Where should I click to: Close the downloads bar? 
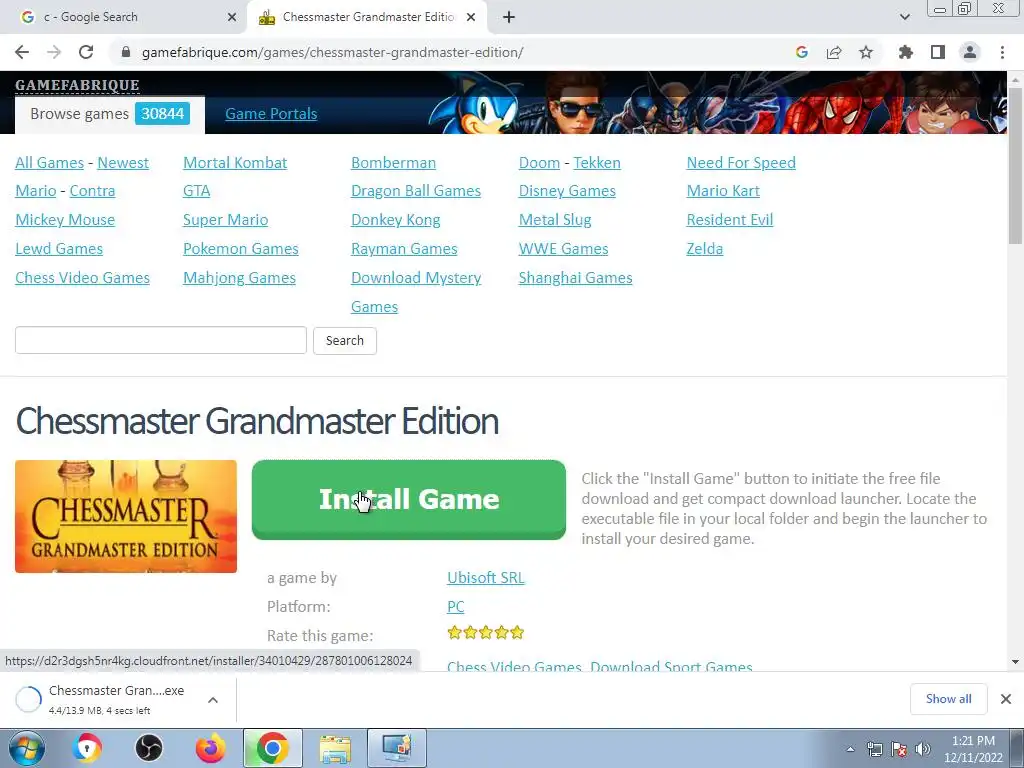click(1006, 699)
